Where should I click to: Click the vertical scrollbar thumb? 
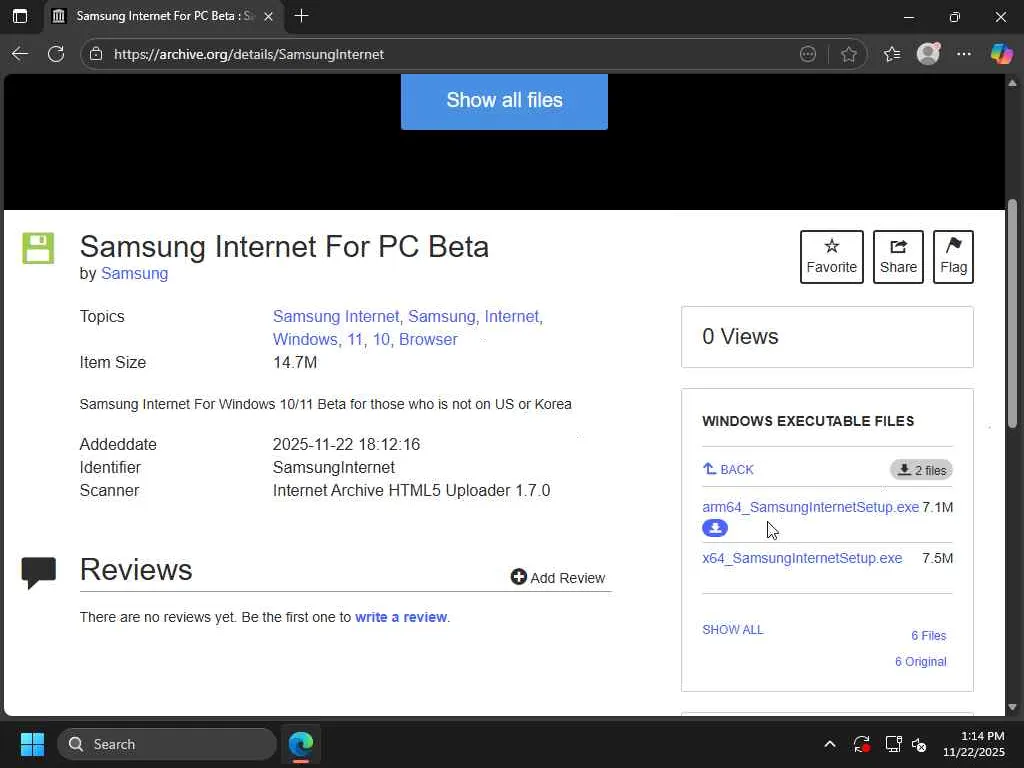tap(1012, 313)
